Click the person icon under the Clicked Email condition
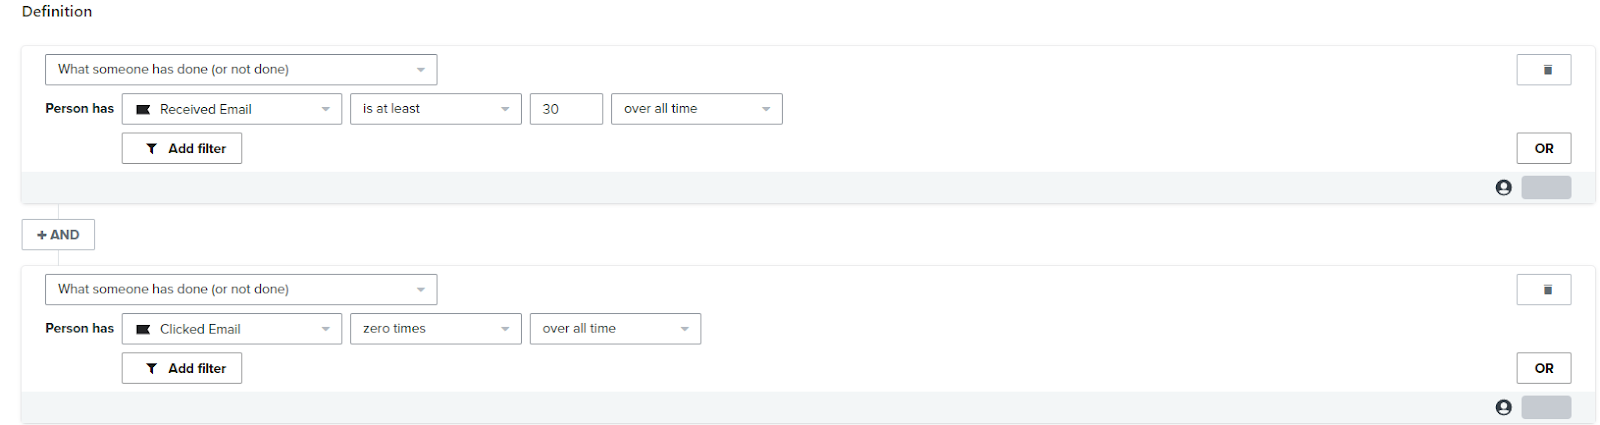Image resolution: width=1600 pixels, height=425 pixels. (x=1503, y=408)
